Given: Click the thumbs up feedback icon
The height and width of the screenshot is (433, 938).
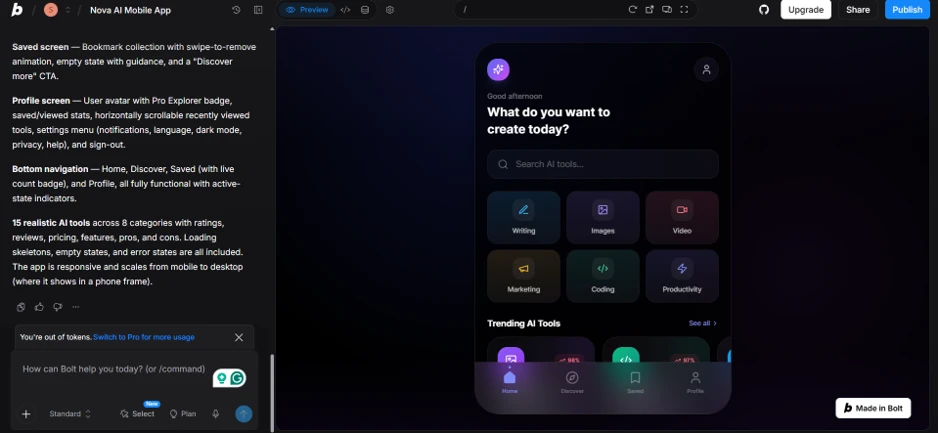Looking at the screenshot, I should pos(39,307).
